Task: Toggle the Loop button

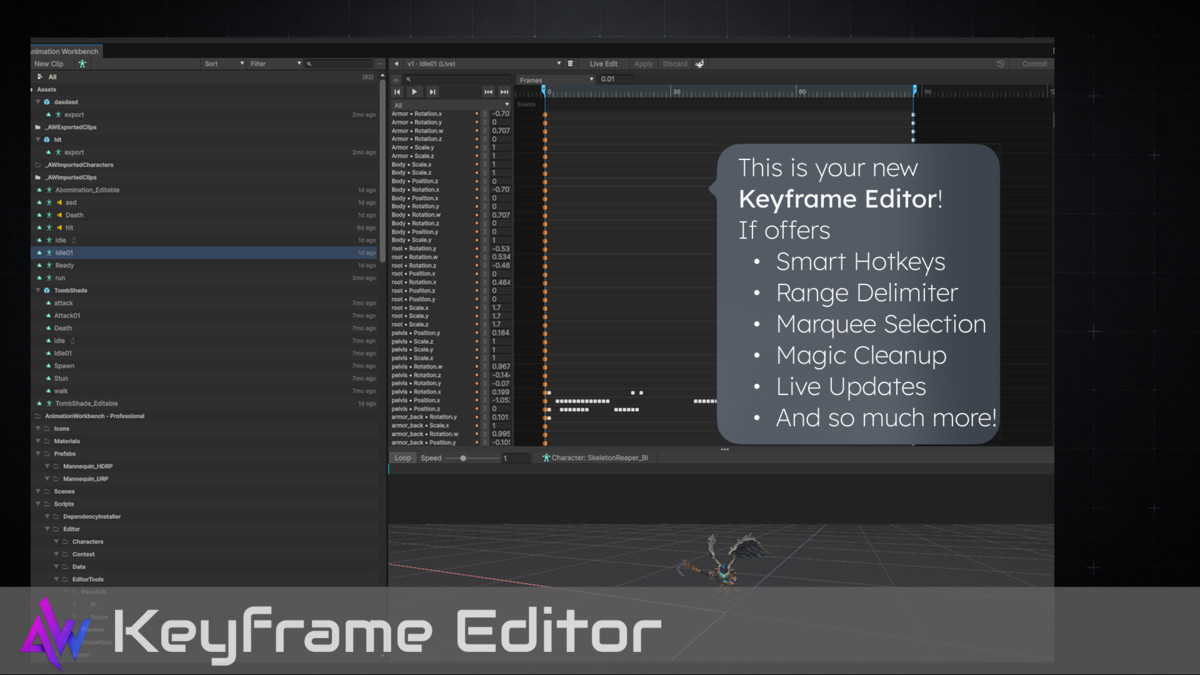Action: click(x=402, y=458)
